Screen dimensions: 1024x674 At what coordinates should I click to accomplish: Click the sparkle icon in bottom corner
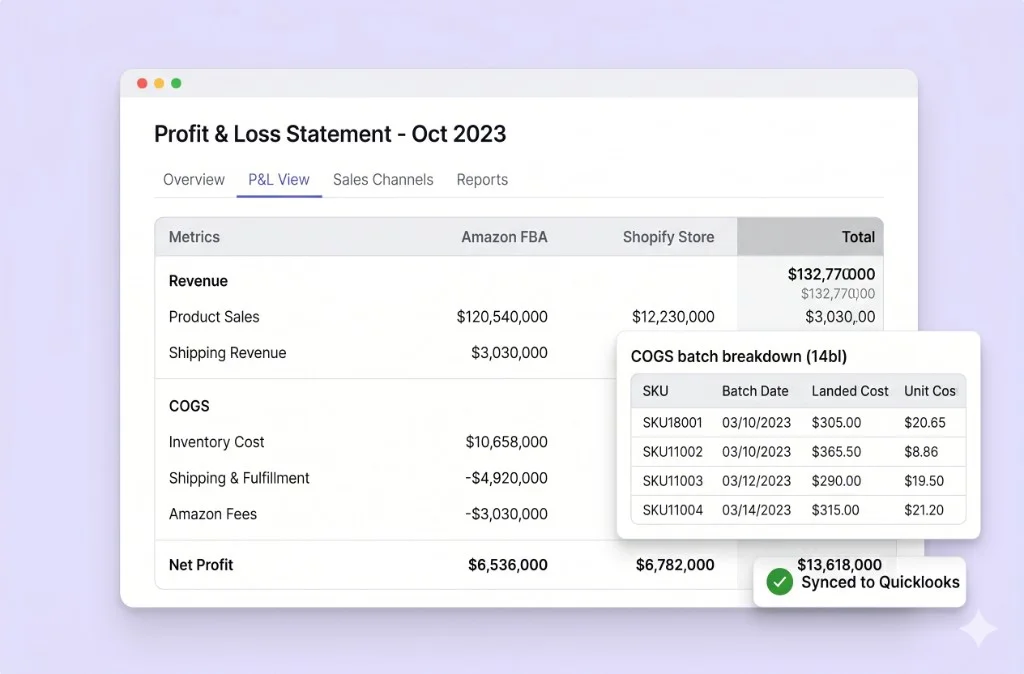(977, 629)
